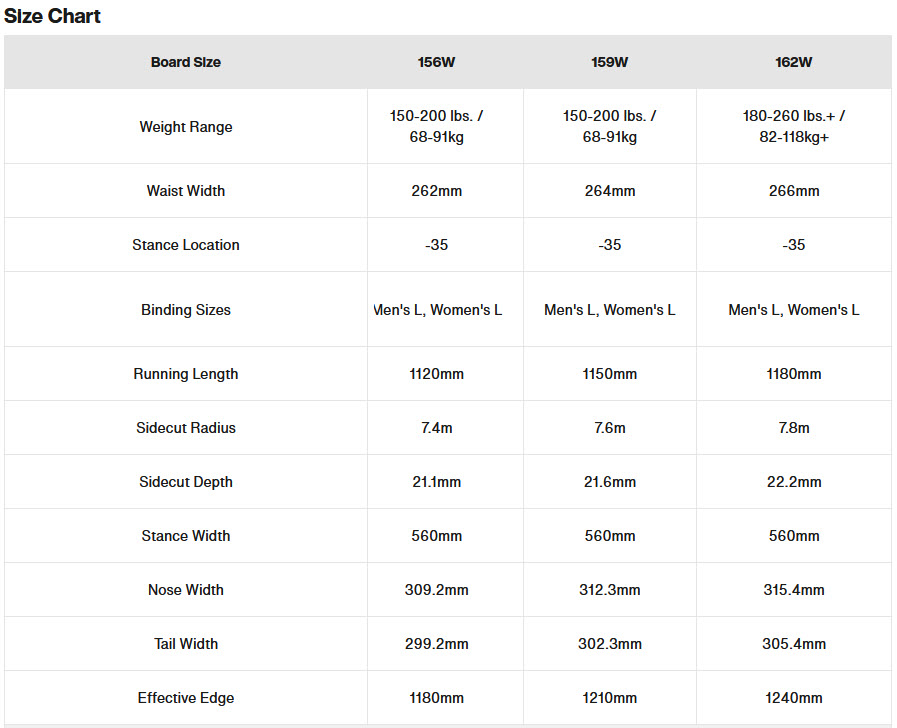Click the Binding Sizes row label
This screenshot has height=728, width=897.
tap(186, 310)
